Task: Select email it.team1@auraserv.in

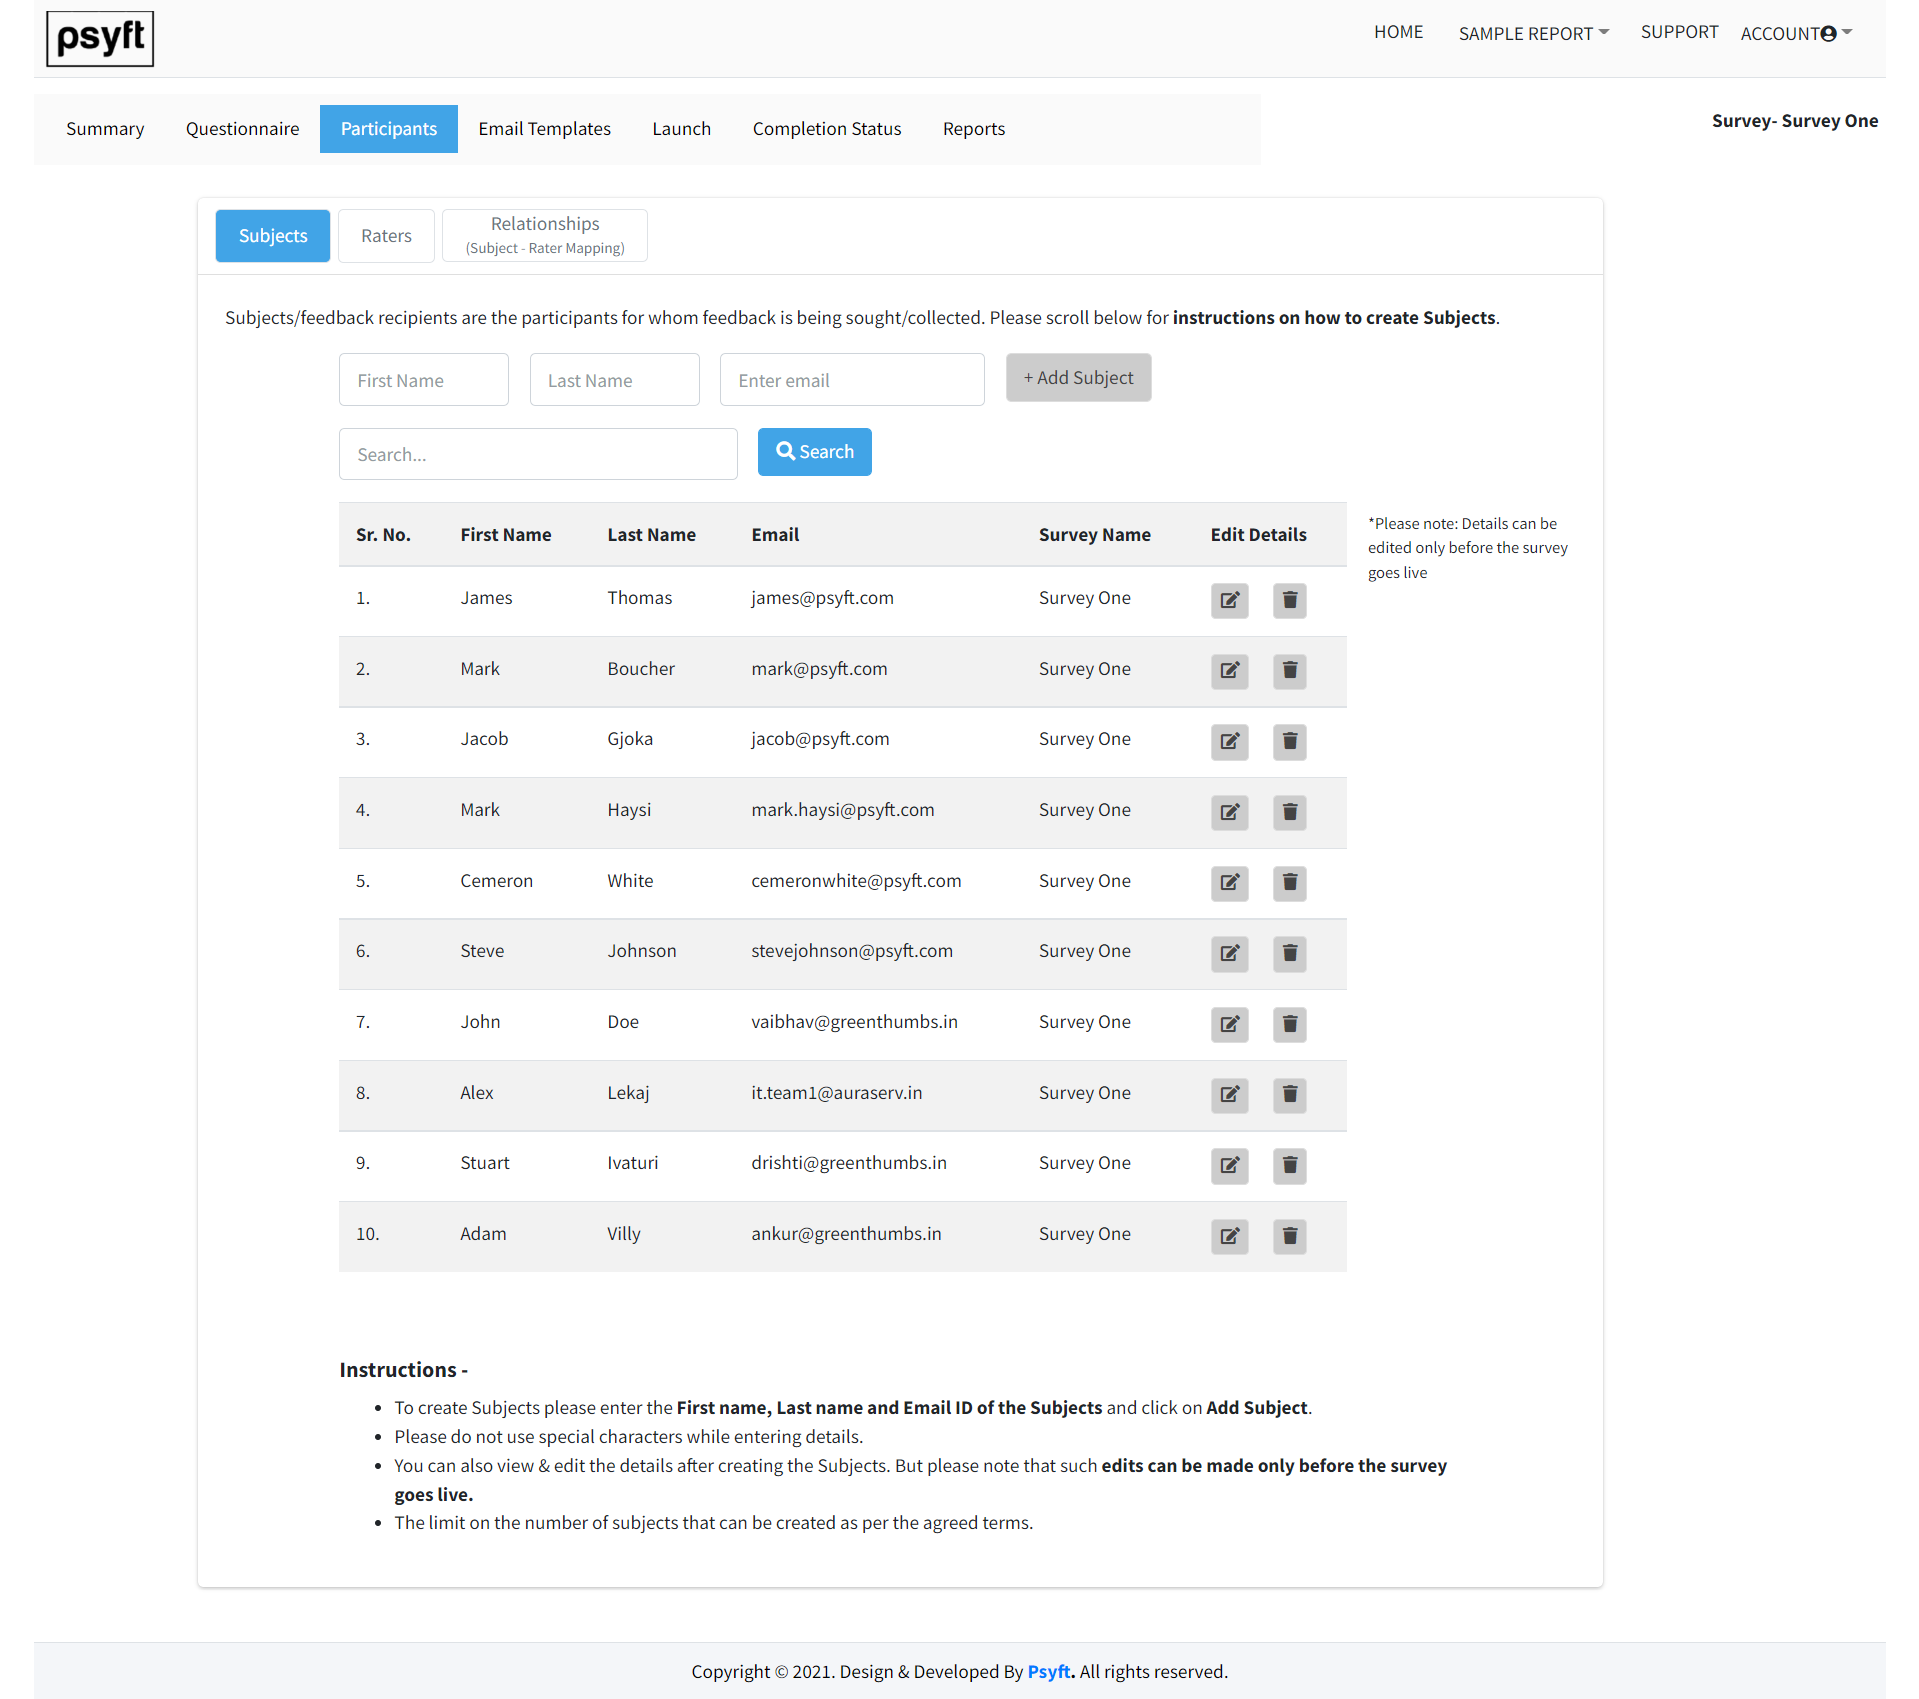Action: click(x=836, y=1093)
